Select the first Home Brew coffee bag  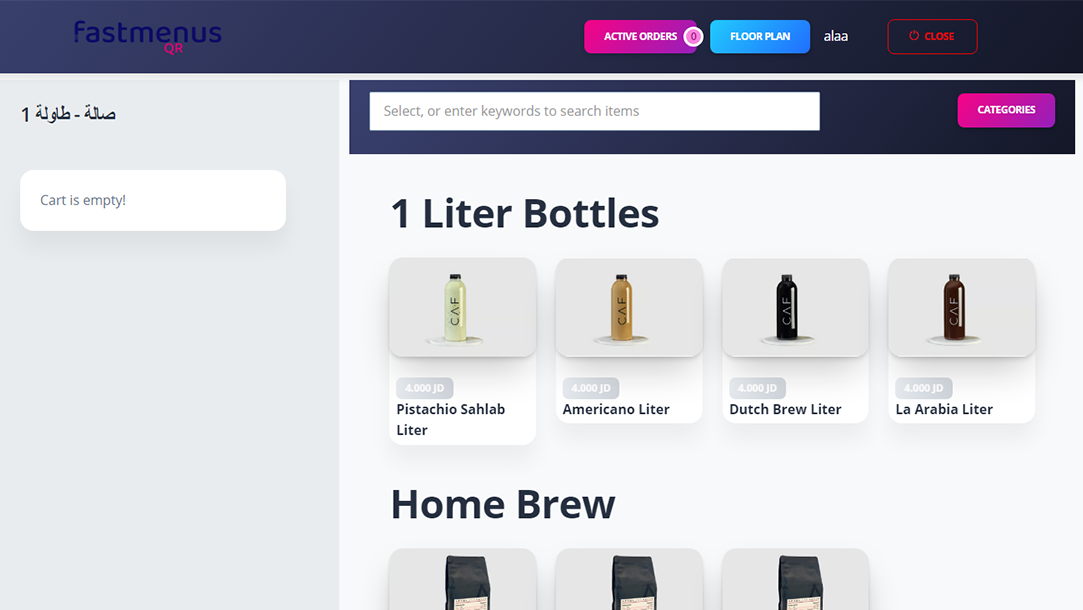[x=463, y=580]
